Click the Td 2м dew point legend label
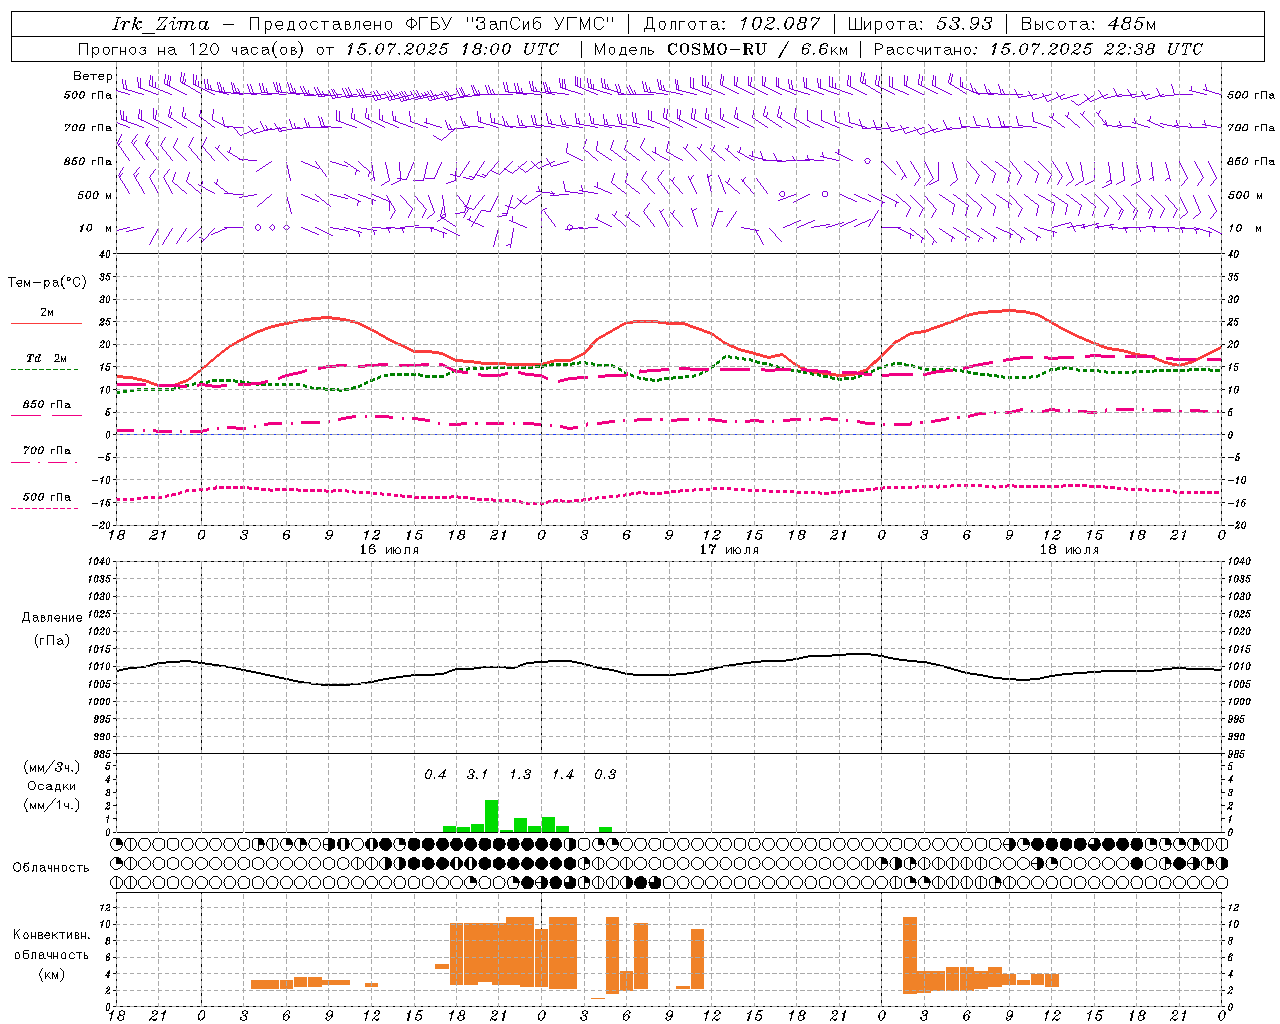The width and height of the screenshot is (1280, 1024). [x=46, y=358]
